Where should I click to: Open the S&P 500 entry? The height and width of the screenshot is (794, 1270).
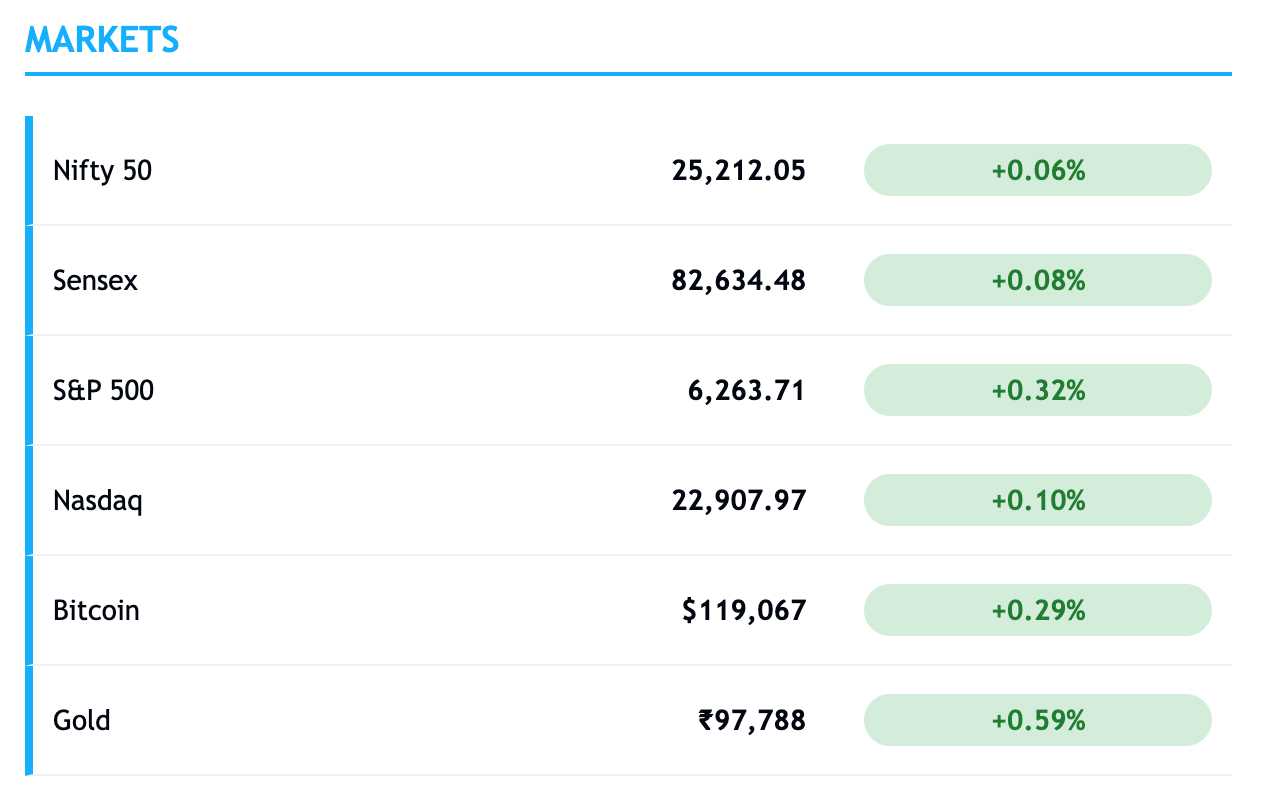pos(628,390)
